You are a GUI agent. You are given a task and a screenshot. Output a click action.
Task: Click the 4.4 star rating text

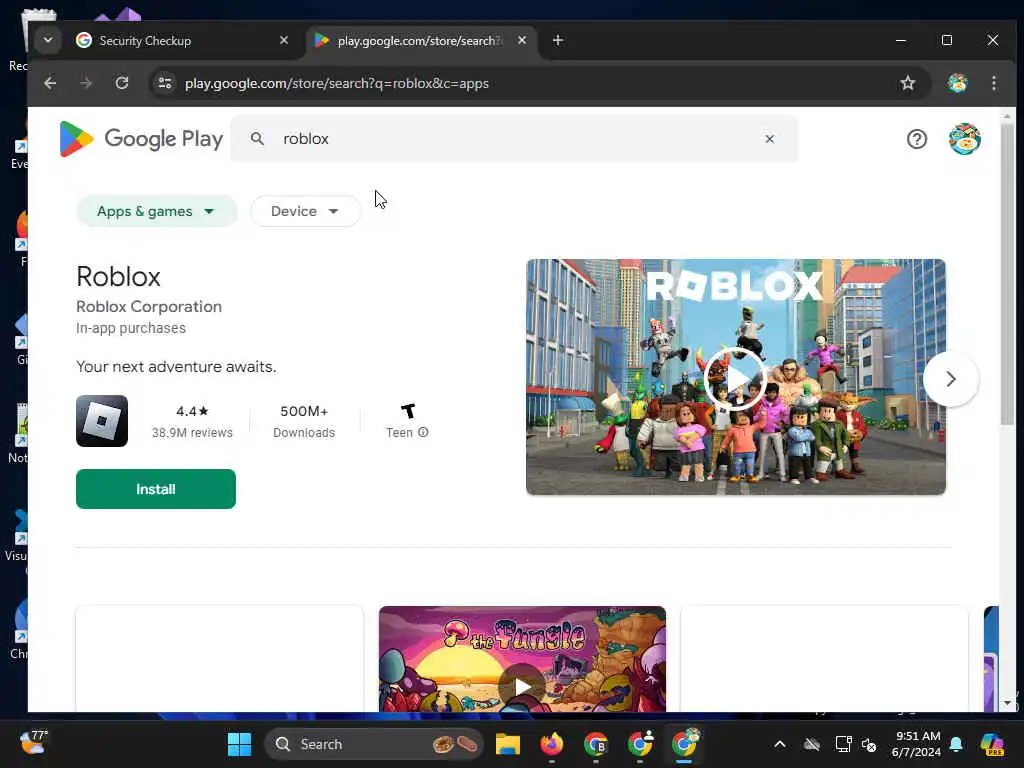pos(192,411)
